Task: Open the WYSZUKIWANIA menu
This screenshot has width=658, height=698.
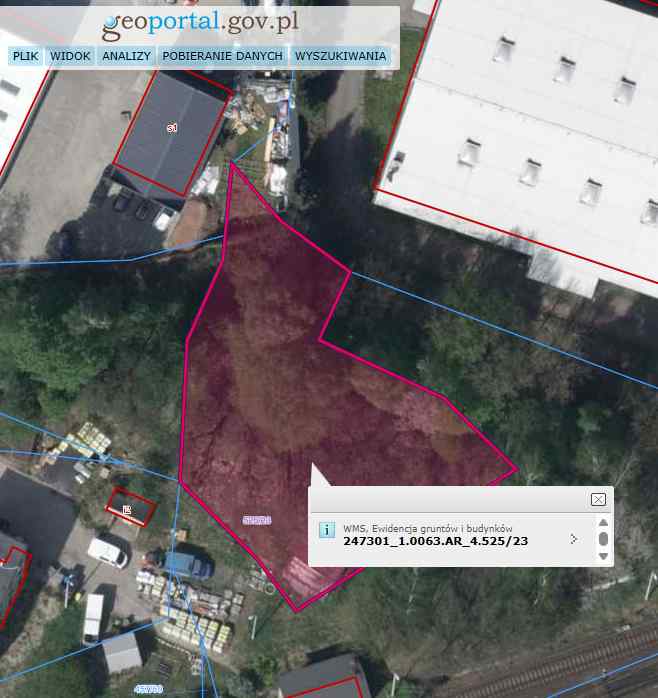Action: (341, 56)
